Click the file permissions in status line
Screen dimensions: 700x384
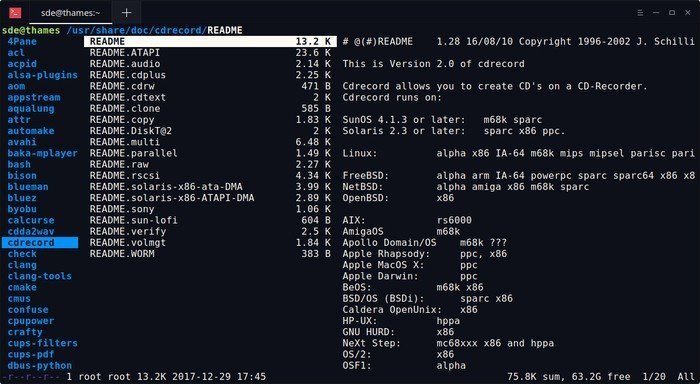pos(31,377)
